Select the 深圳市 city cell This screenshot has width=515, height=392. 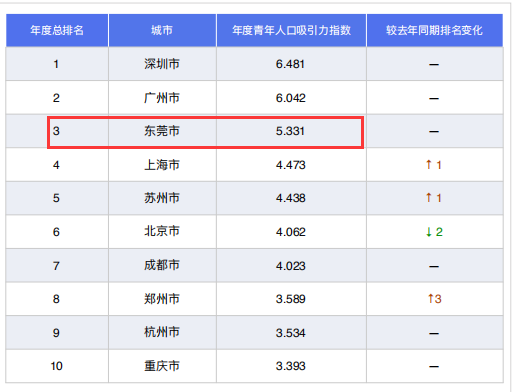point(162,64)
